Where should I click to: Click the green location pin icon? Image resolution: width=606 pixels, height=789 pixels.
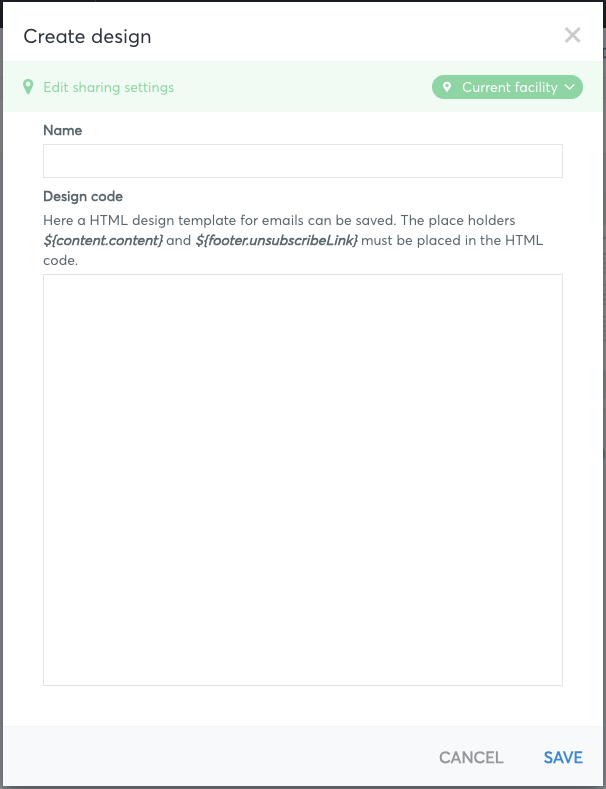coord(28,87)
